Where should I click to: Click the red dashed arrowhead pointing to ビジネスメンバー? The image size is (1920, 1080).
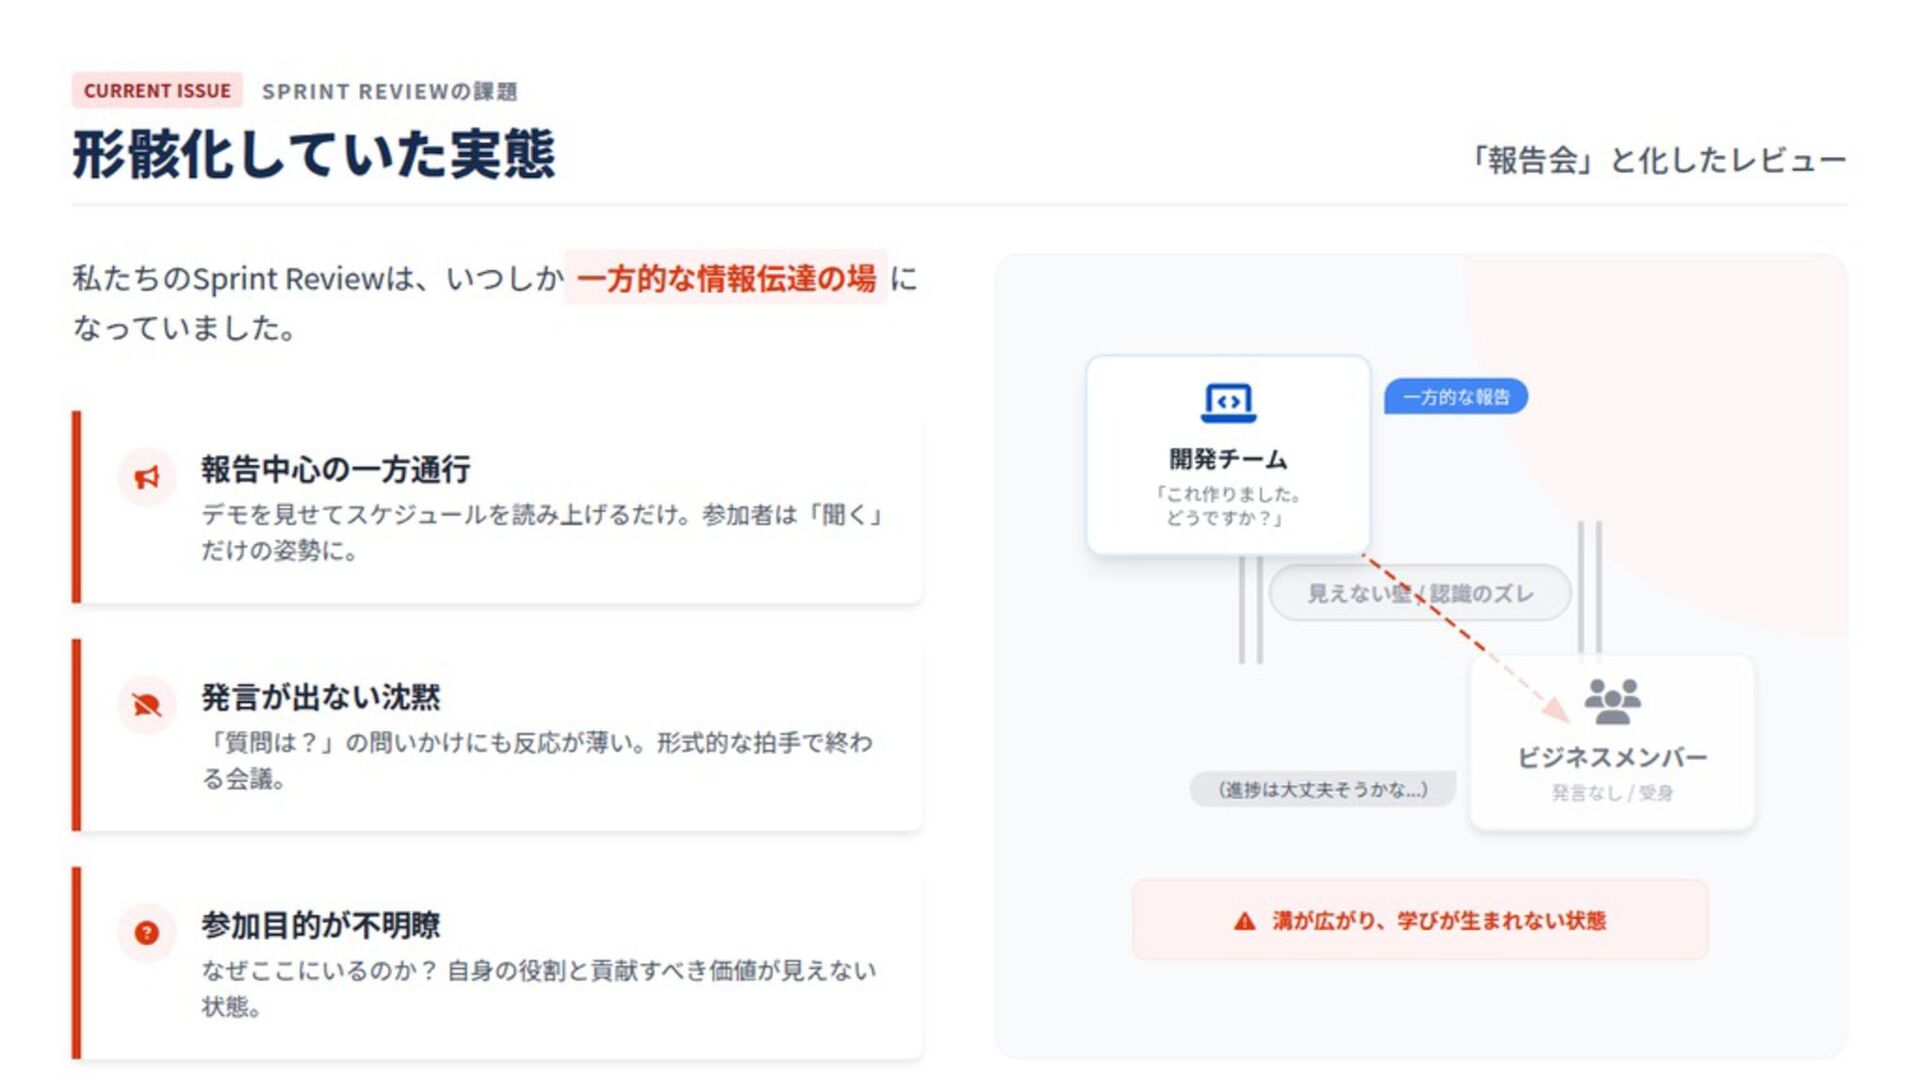point(1555,709)
